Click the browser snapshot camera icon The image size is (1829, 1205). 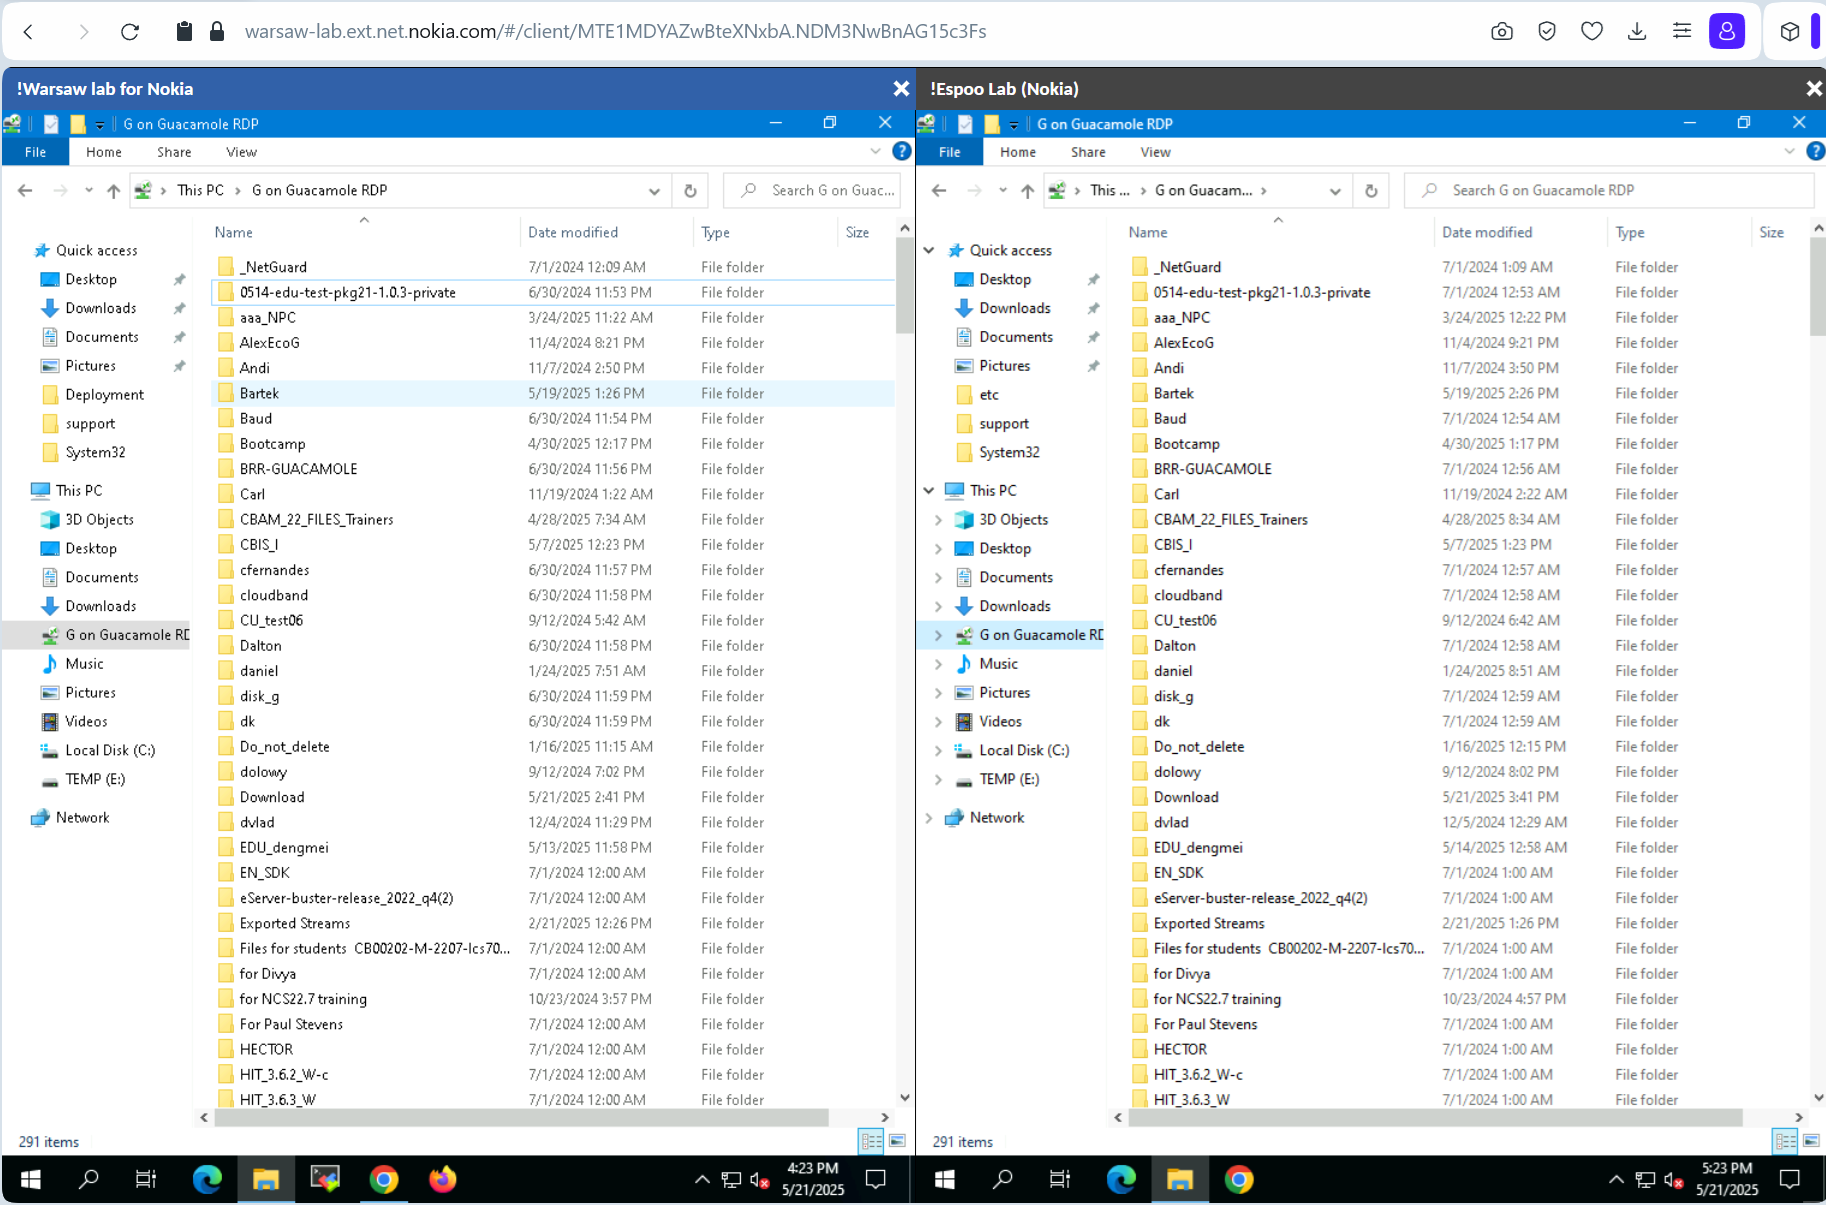1501,32
